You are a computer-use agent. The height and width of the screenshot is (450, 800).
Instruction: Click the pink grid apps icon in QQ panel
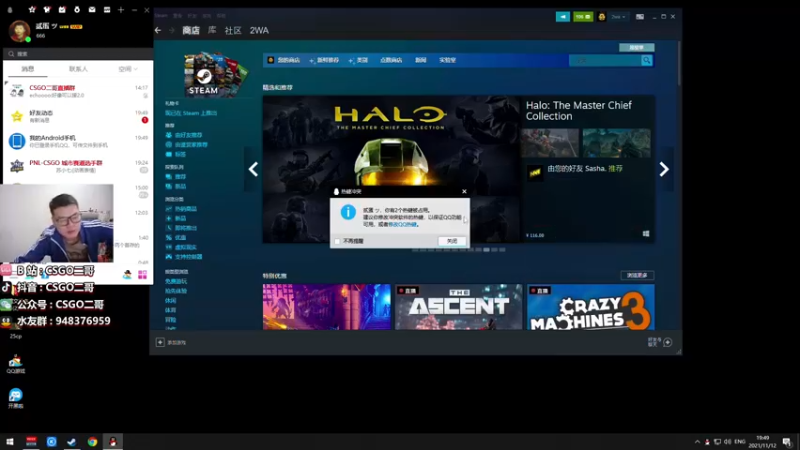(x=142, y=275)
